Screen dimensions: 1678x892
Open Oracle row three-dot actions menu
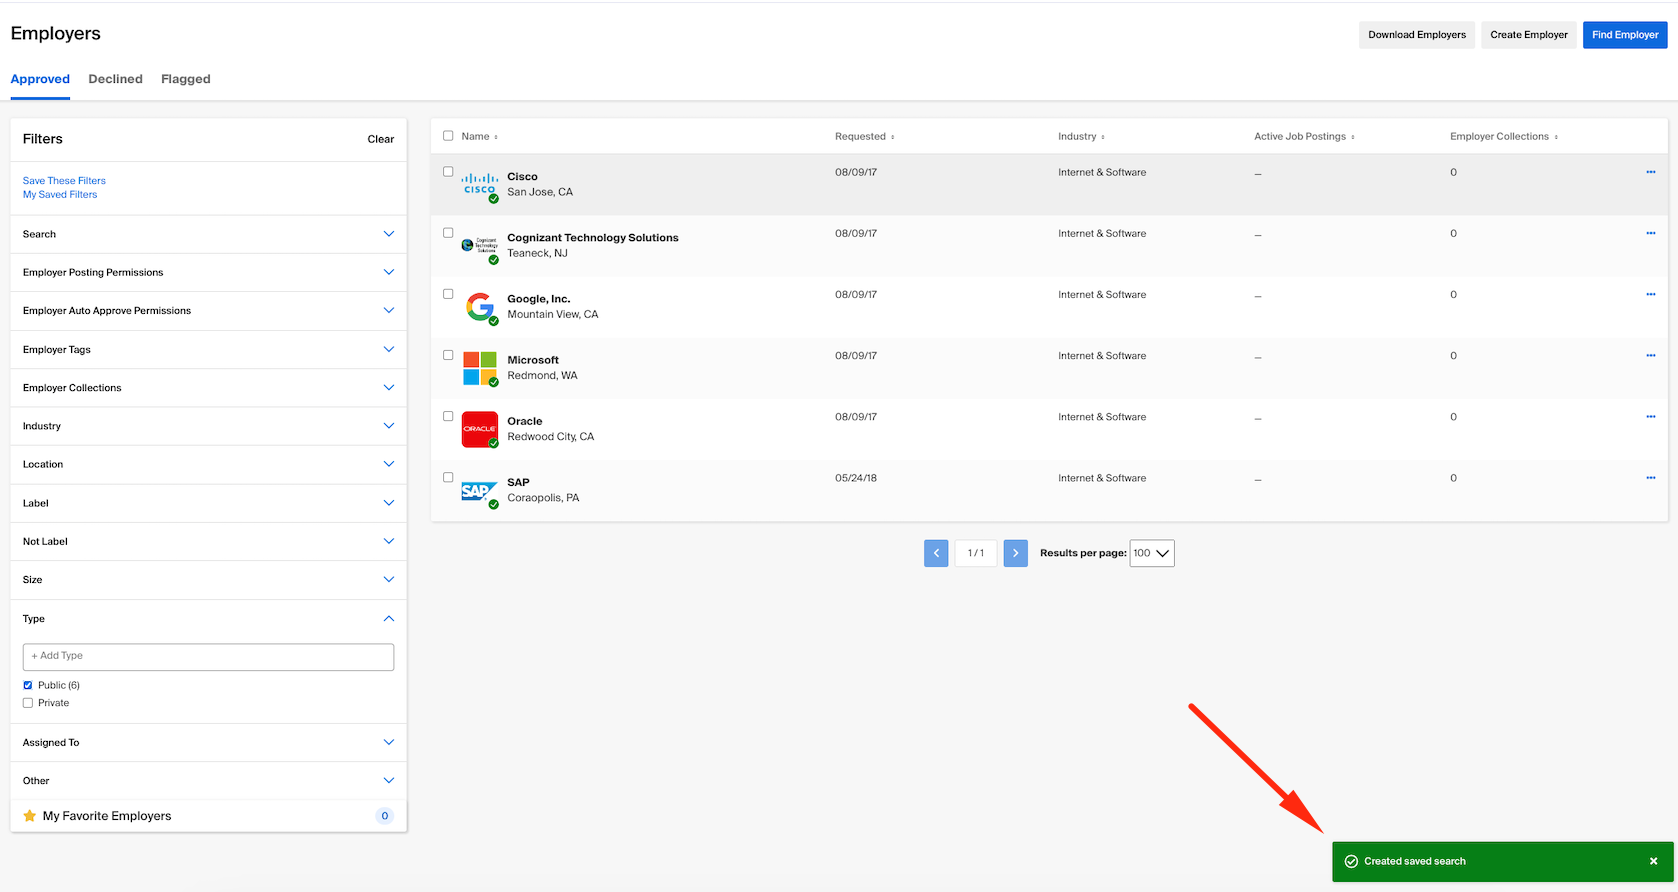coord(1650,416)
